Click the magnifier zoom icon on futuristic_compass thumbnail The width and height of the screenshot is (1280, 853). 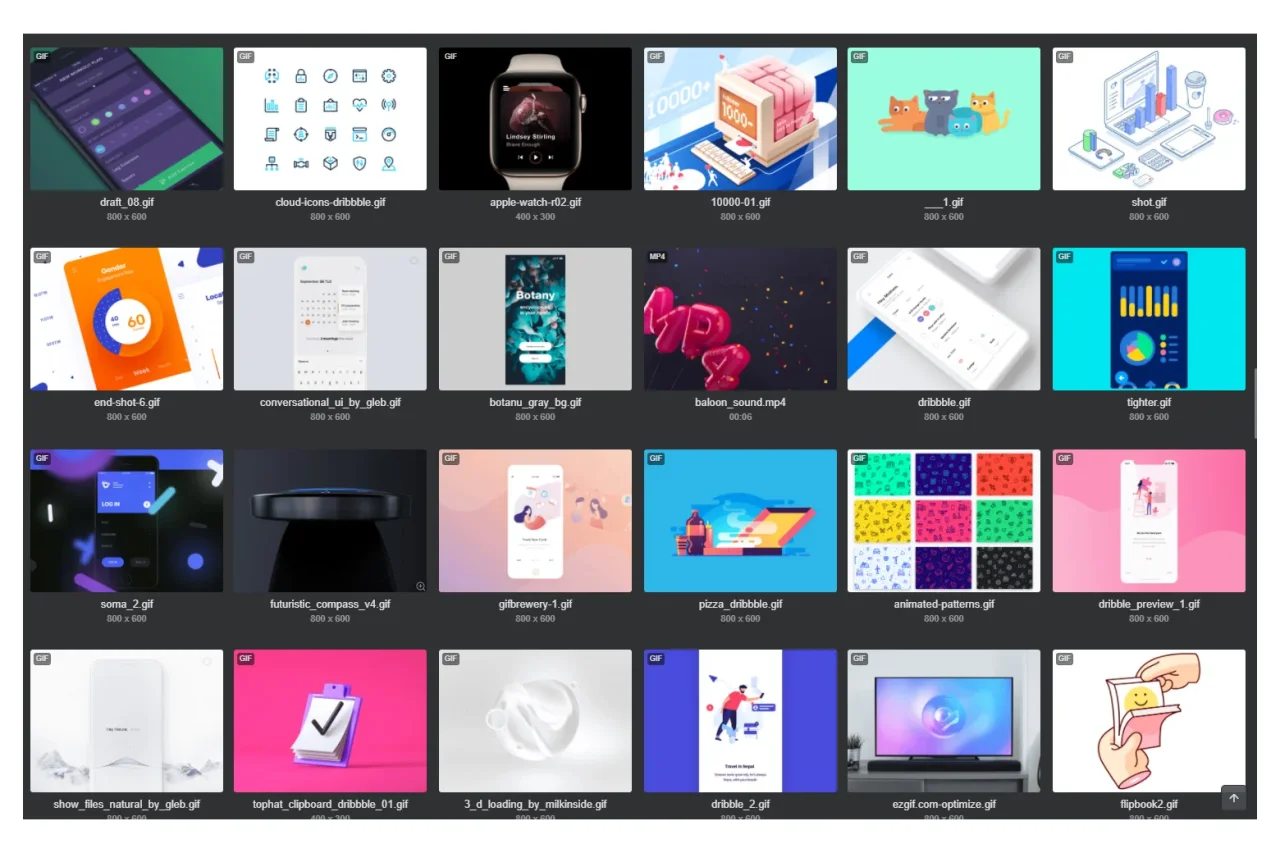click(x=421, y=586)
